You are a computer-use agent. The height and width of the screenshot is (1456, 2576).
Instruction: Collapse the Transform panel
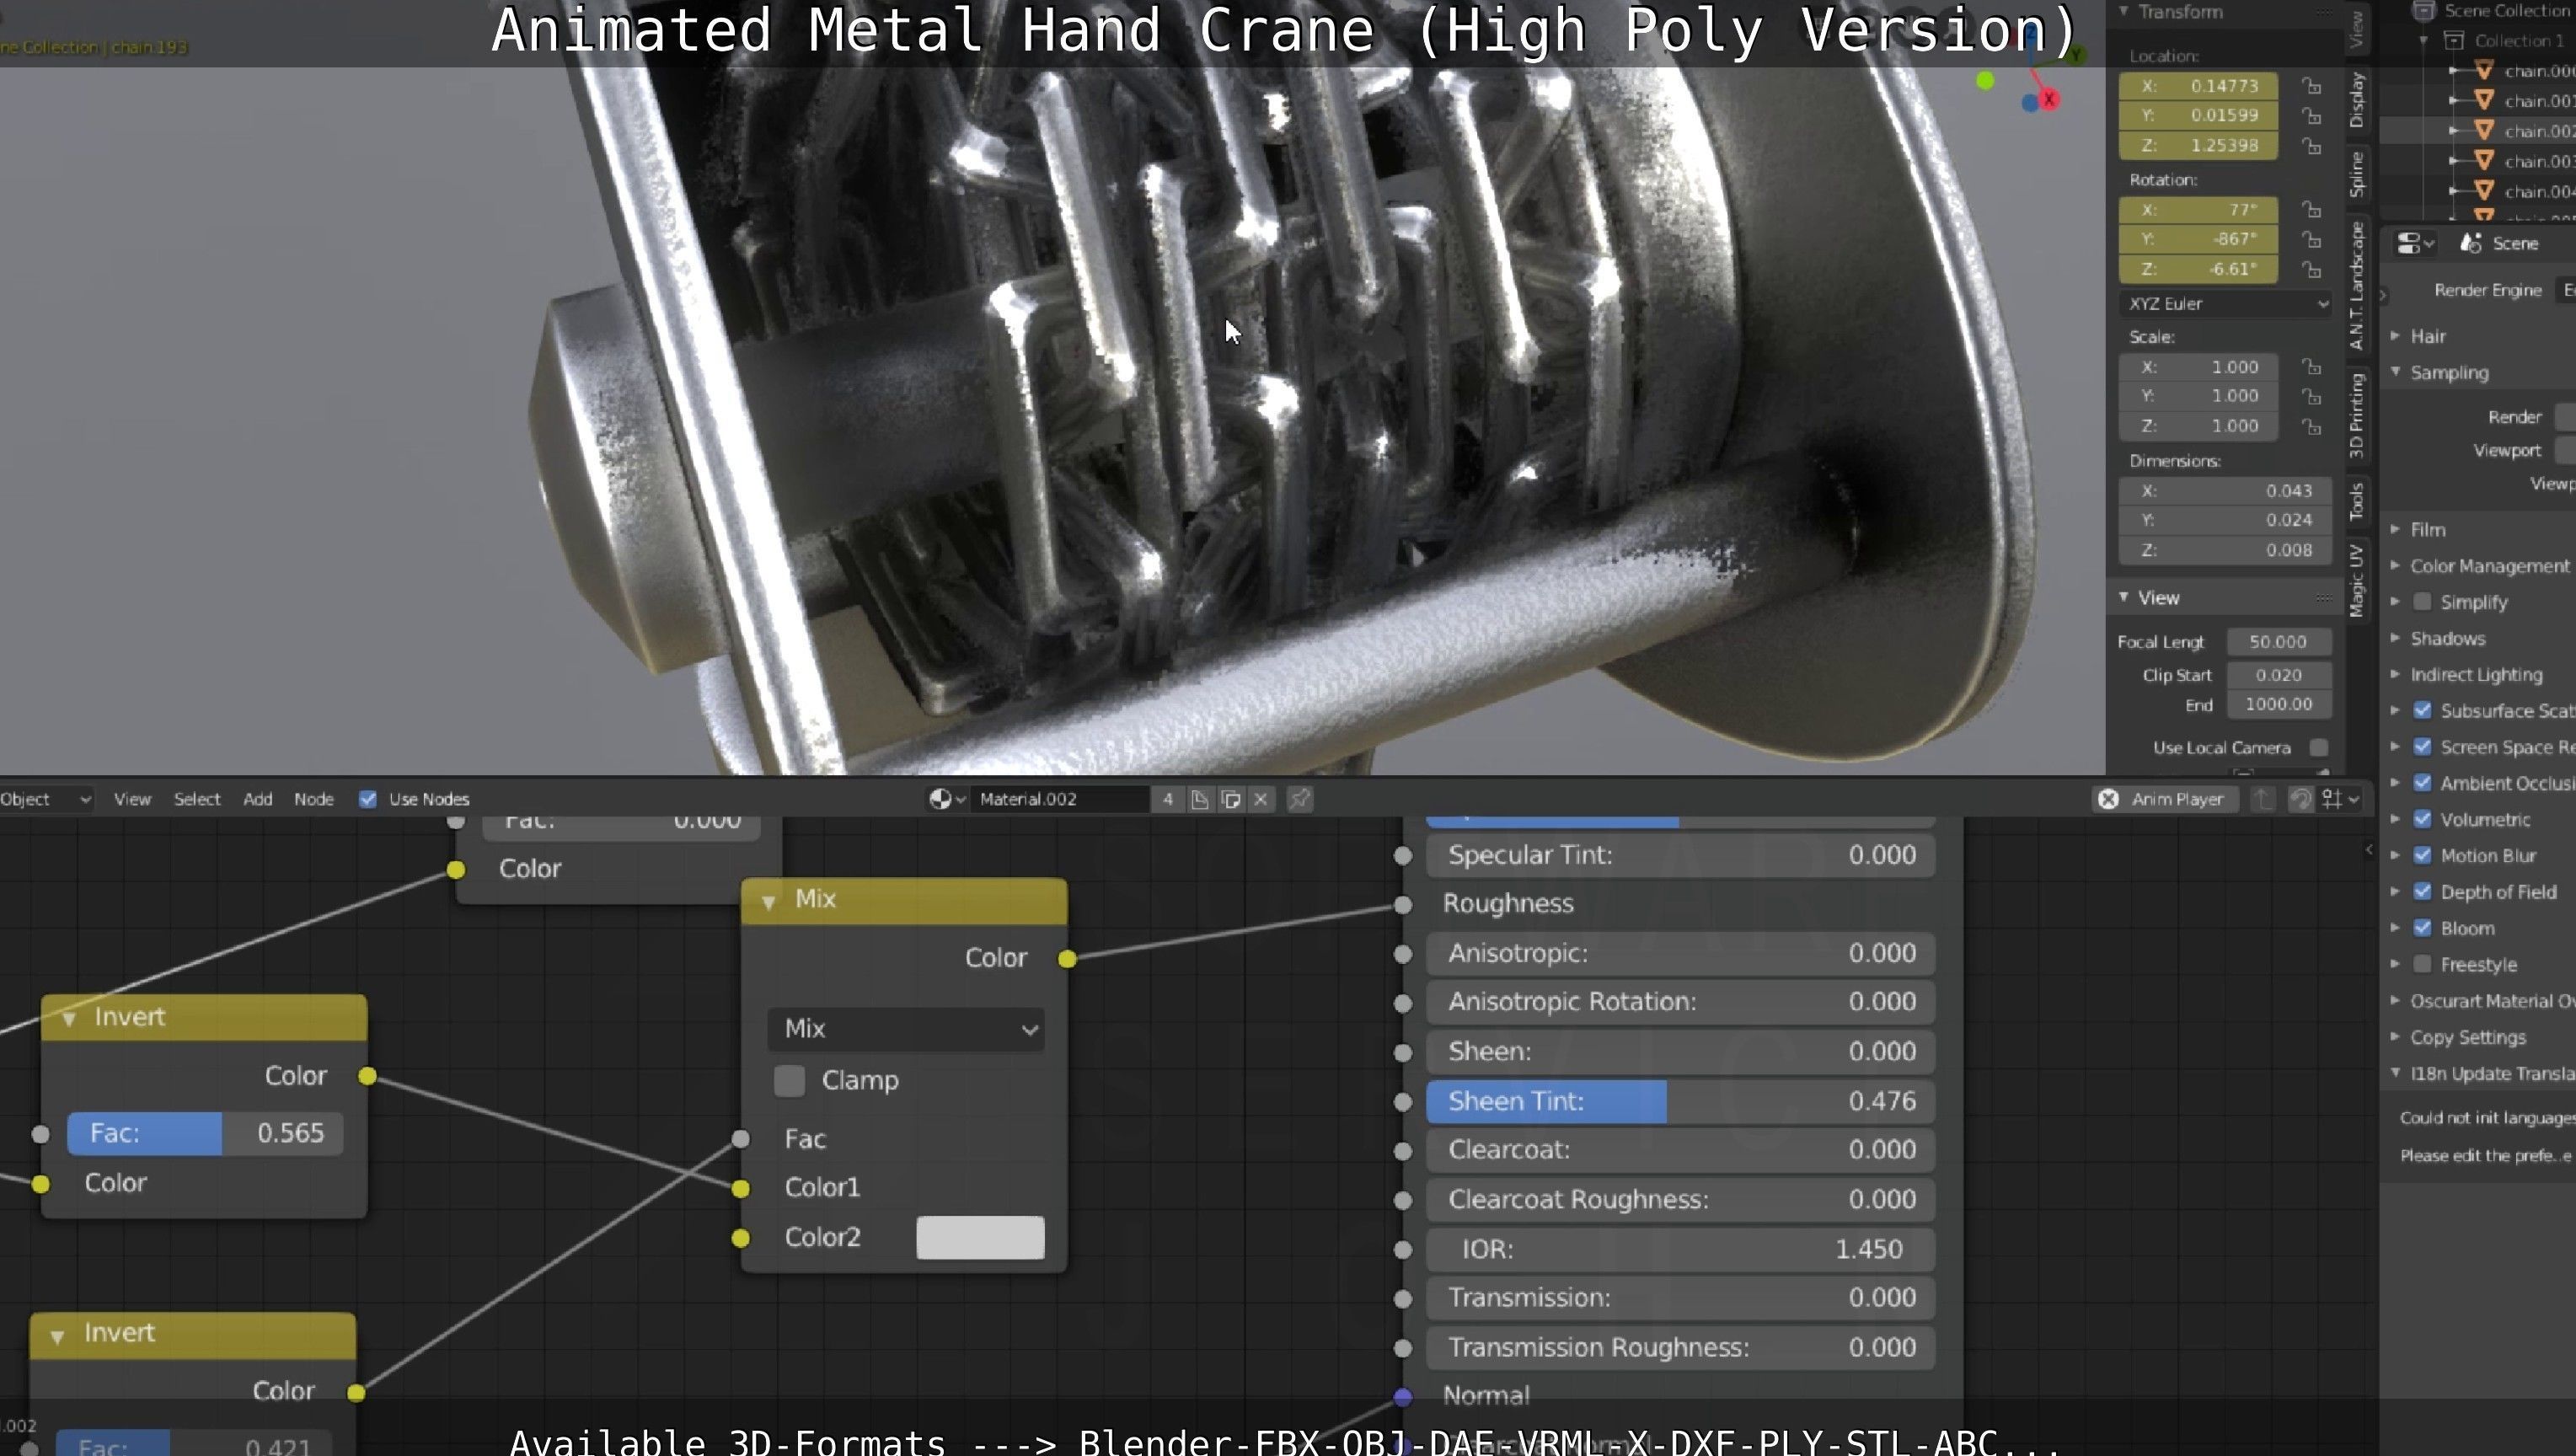click(x=2123, y=11)
